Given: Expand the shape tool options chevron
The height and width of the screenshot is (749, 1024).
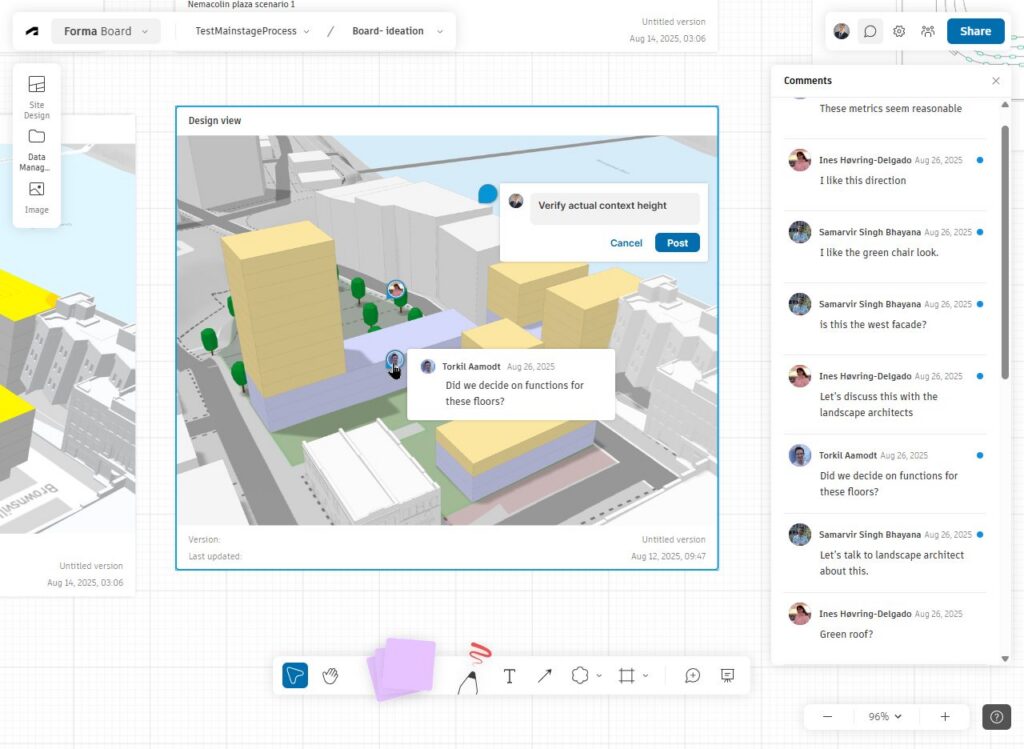Looking at the screenshot, I should 599,676.
